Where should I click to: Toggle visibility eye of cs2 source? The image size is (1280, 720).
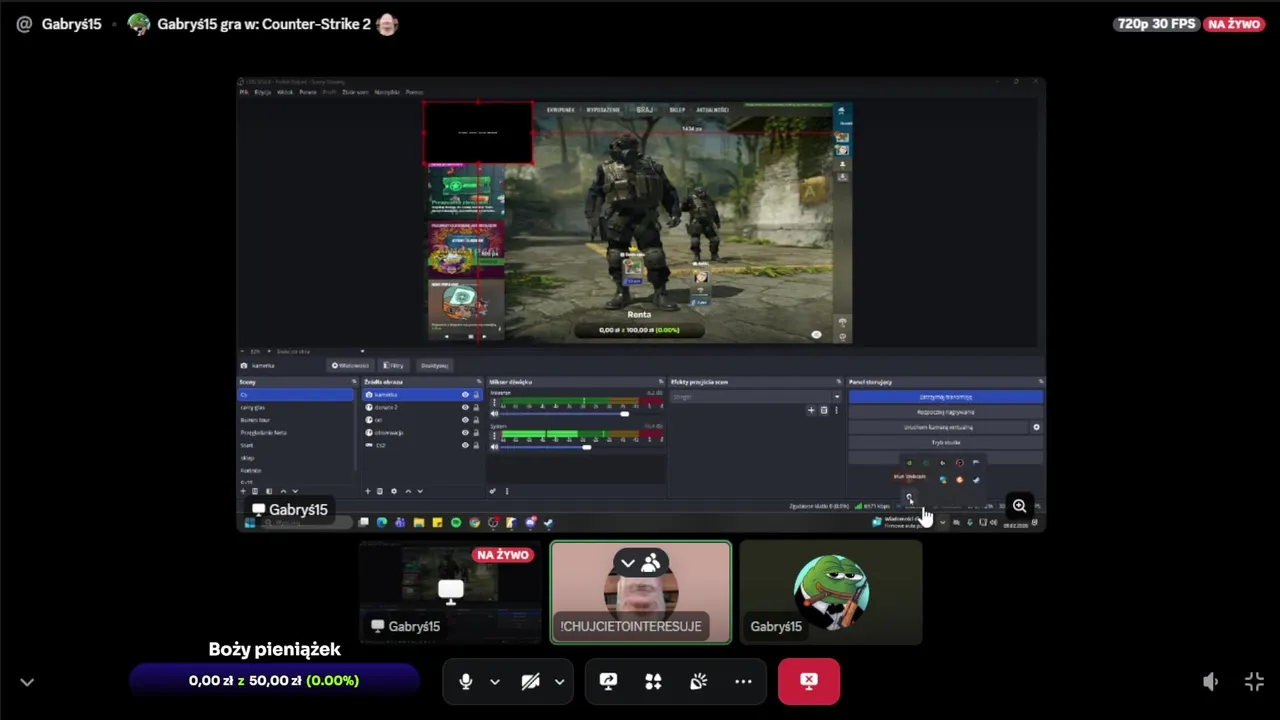[465, 445]
